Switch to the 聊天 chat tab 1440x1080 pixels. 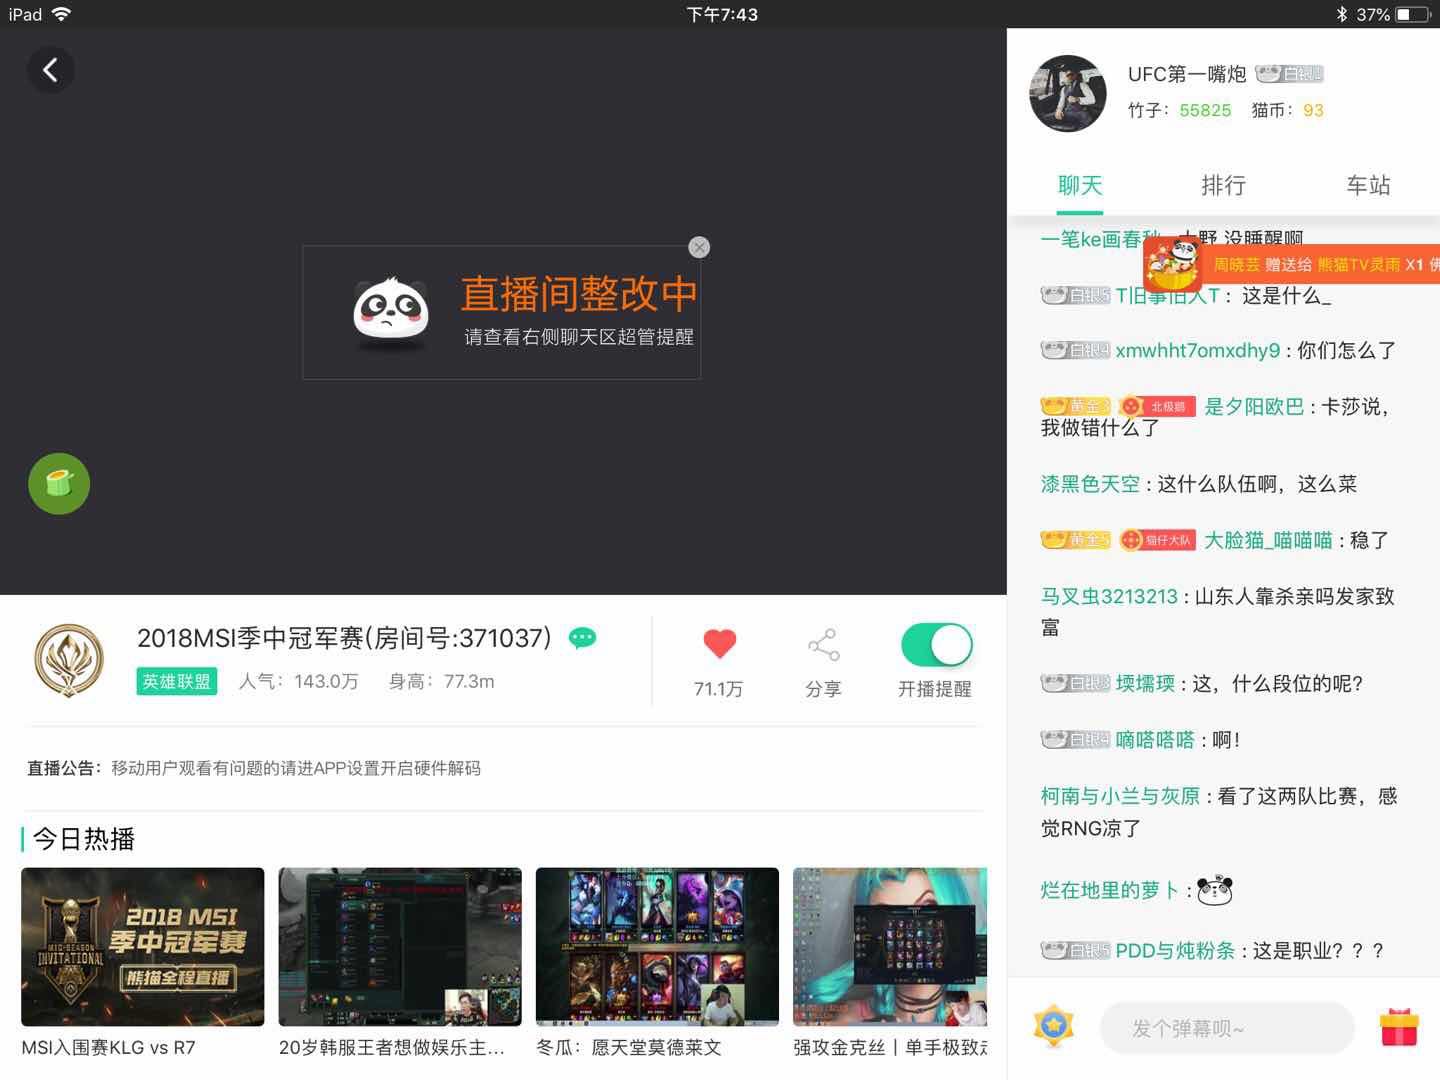(x=1080, y=185)
